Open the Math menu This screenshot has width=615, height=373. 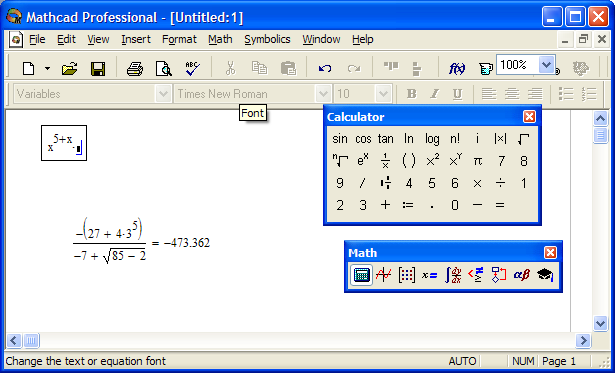click(x=220, y=39)
